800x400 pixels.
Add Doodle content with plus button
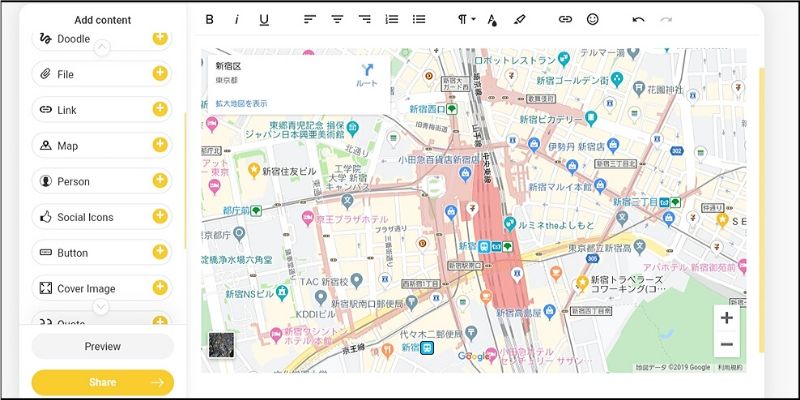pyautogui.click(x=160, y=38)
